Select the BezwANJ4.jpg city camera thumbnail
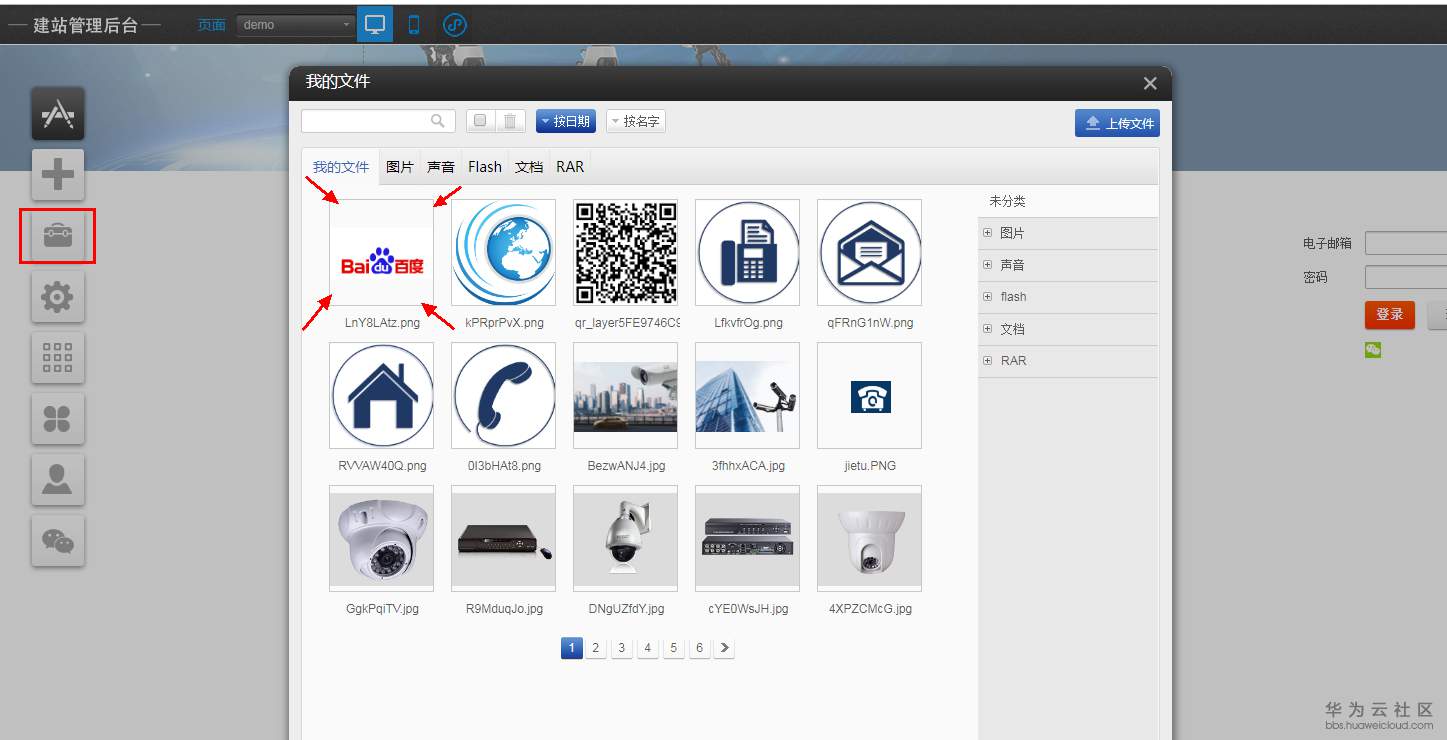Screen dimensions: 1447x740 click(625, 395)
